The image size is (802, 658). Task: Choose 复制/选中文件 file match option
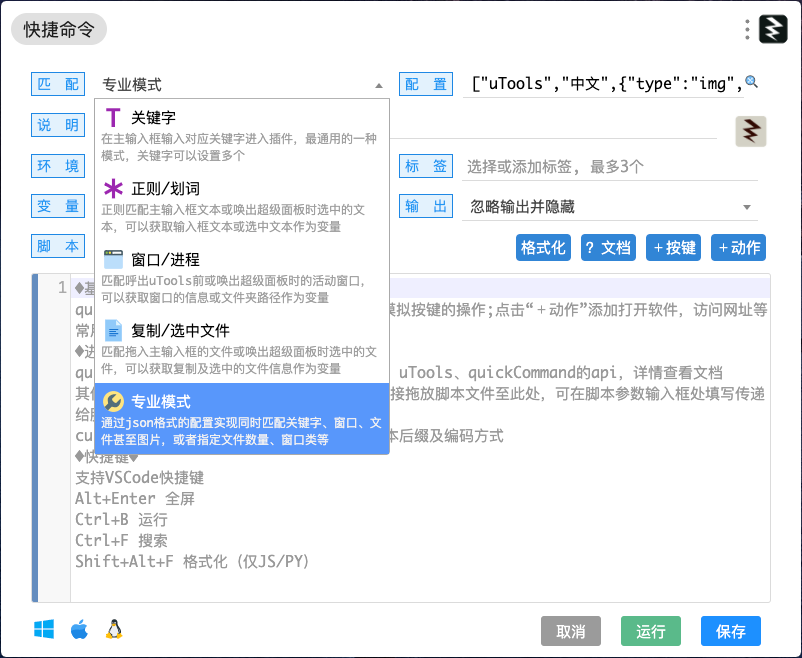(x=242, y=348)
